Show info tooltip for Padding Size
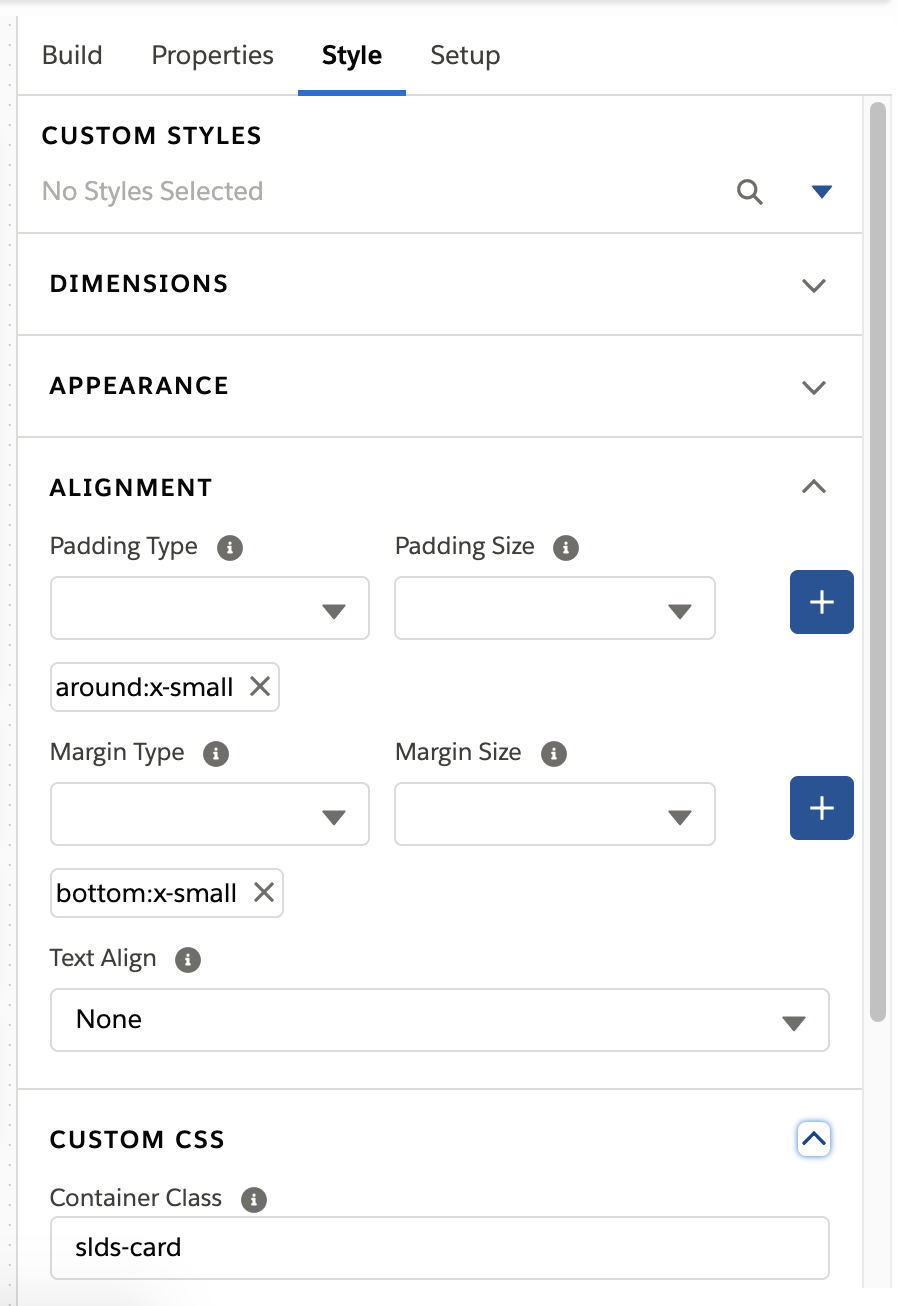The image size is (898, 1306). point(566,548)
